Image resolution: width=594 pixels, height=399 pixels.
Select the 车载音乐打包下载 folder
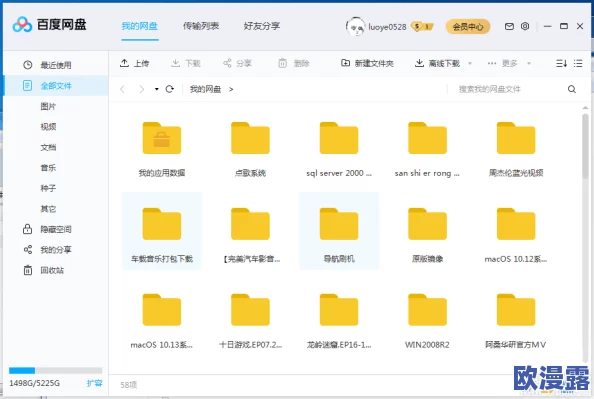tap(162, 231)
